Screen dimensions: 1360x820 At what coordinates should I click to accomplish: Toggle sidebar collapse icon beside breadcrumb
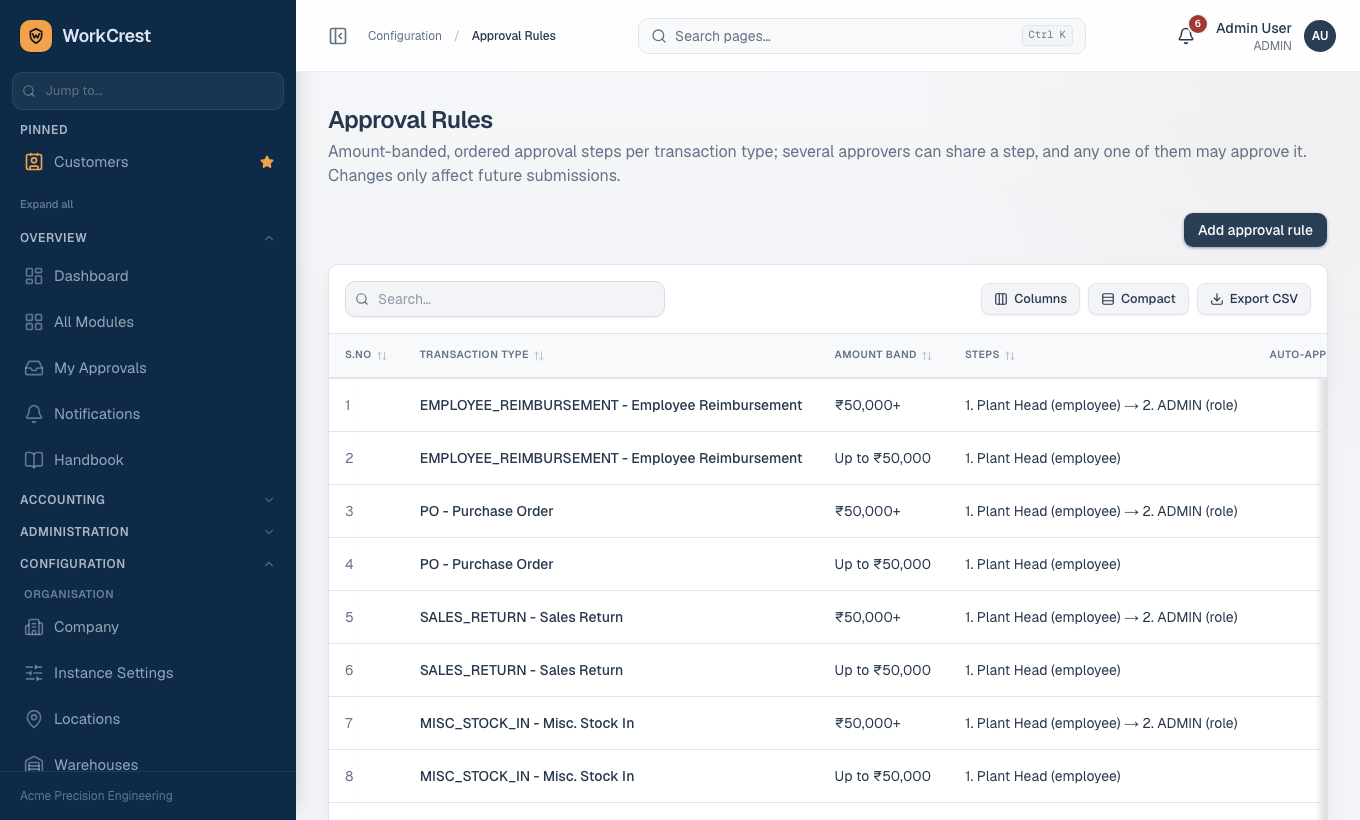tap(338, 36)
